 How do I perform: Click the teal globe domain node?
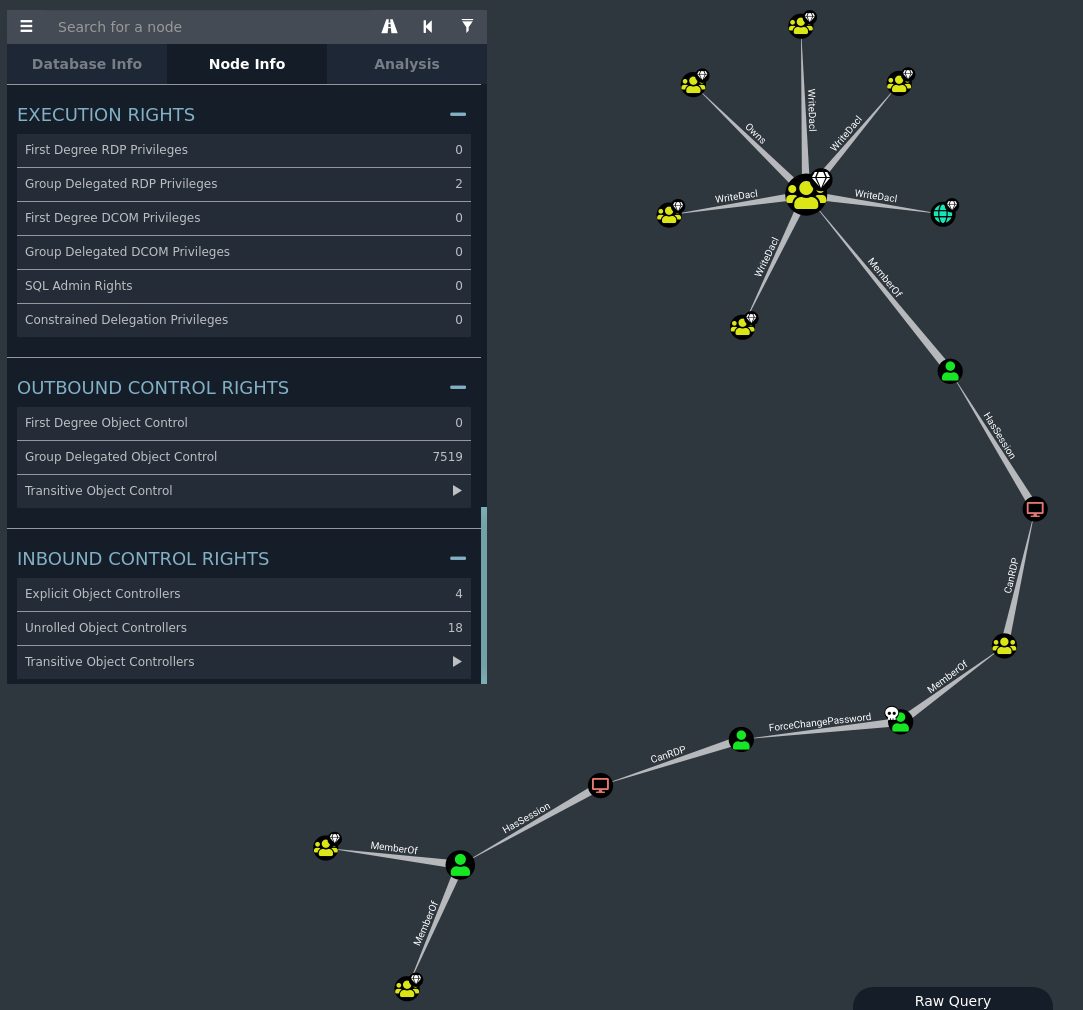pyautogui.click(x=943, y=214)
